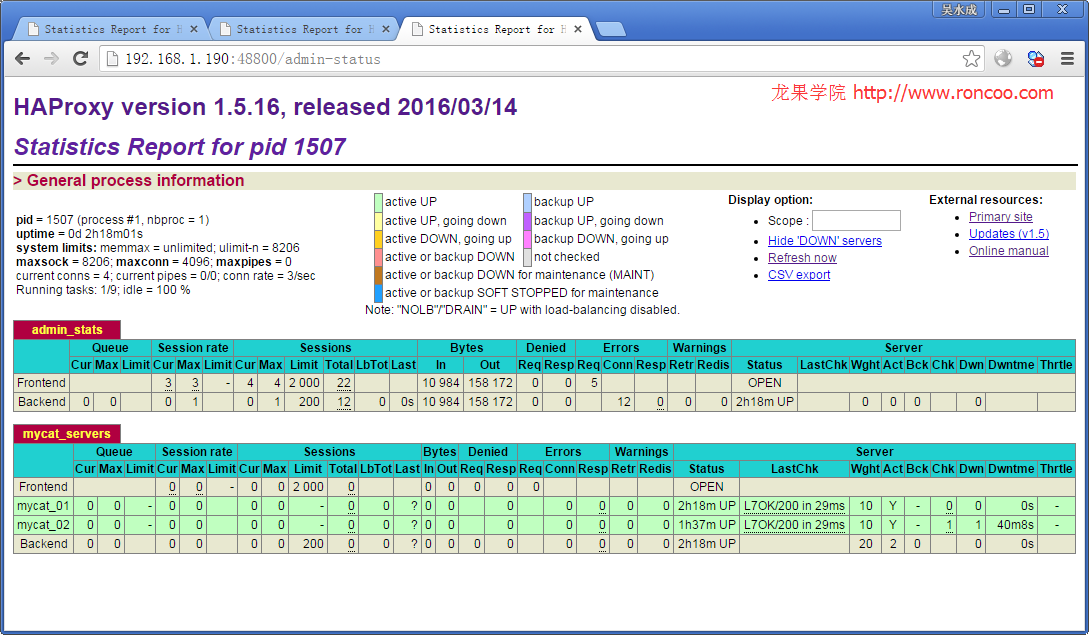Image resolution: width=1089 pixels, height=635 pixels.
Task: Open Updates (v1.5) link
Action: [x=1008, y=233]
